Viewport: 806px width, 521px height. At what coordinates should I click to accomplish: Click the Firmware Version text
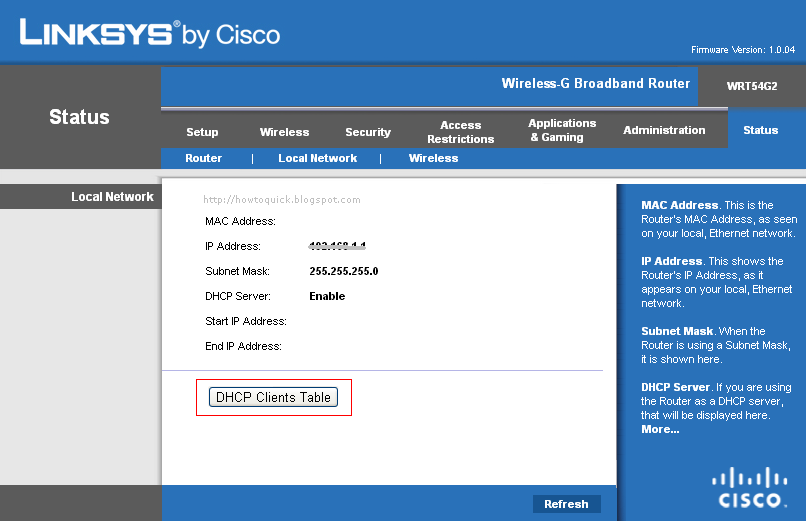743,50
